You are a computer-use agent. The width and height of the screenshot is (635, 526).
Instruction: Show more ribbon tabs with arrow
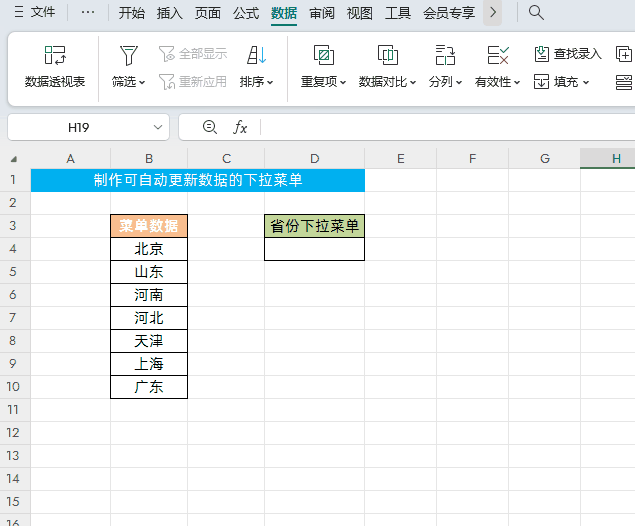coord(492,13)
